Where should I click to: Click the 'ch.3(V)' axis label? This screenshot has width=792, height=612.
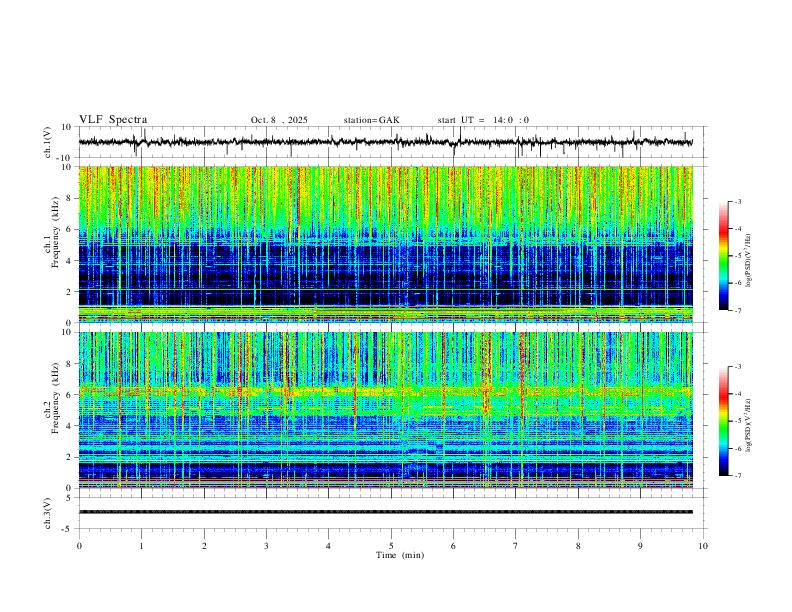48,513
